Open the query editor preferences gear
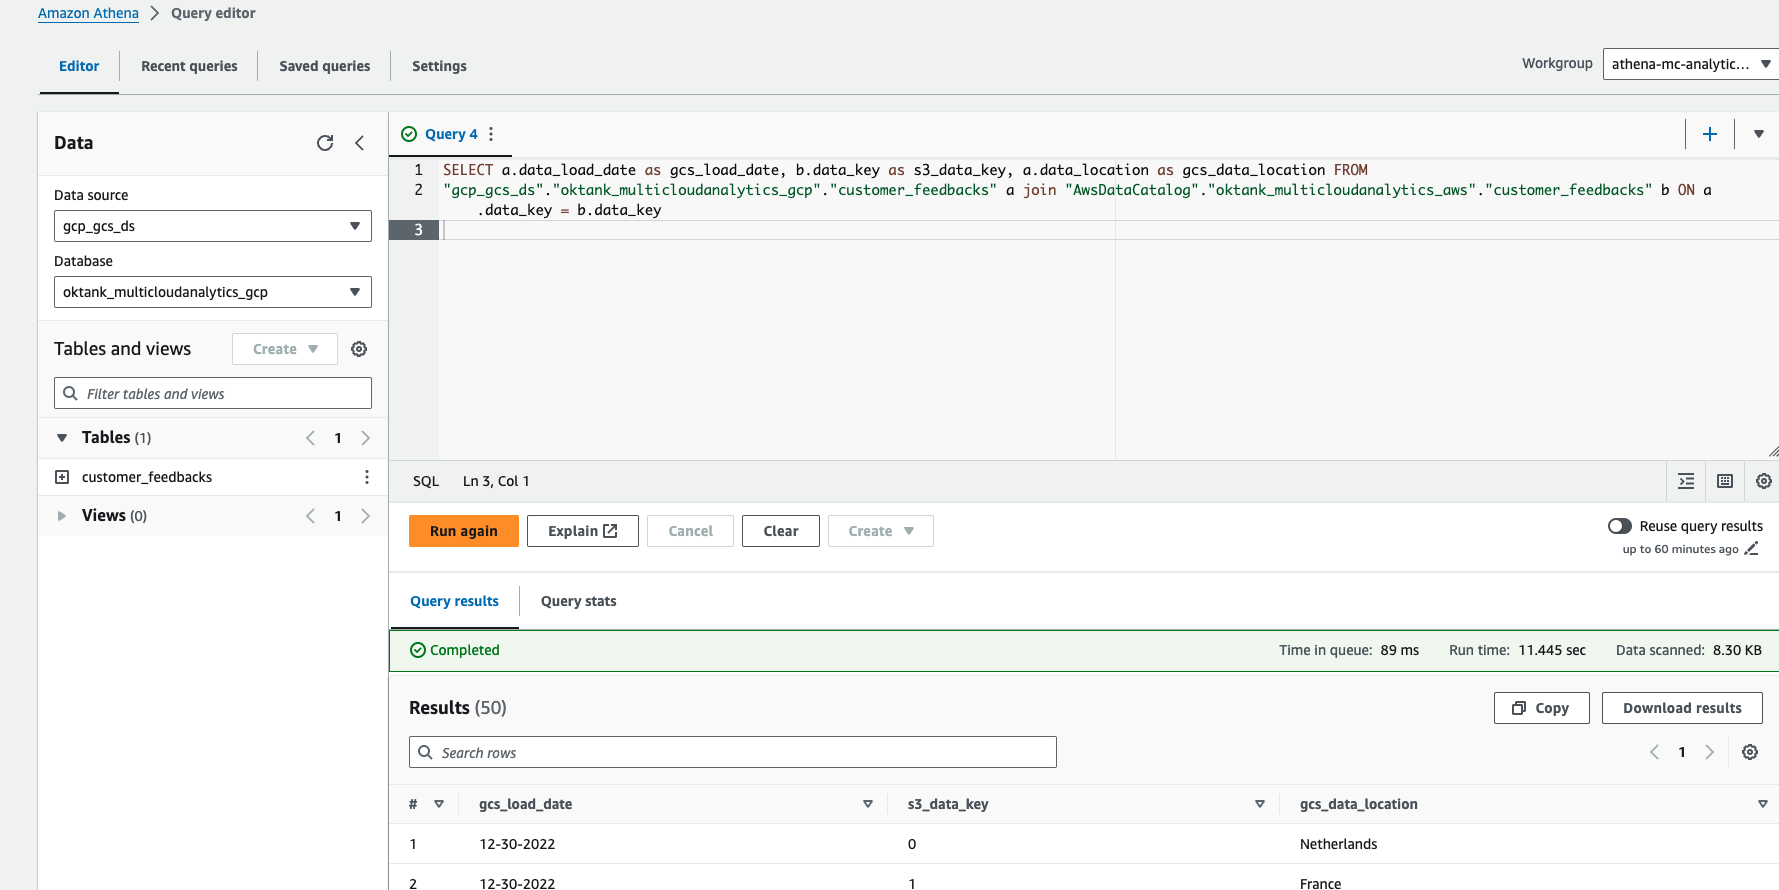The width and height of the screenshot is (1779, 890). (1763, 481)
